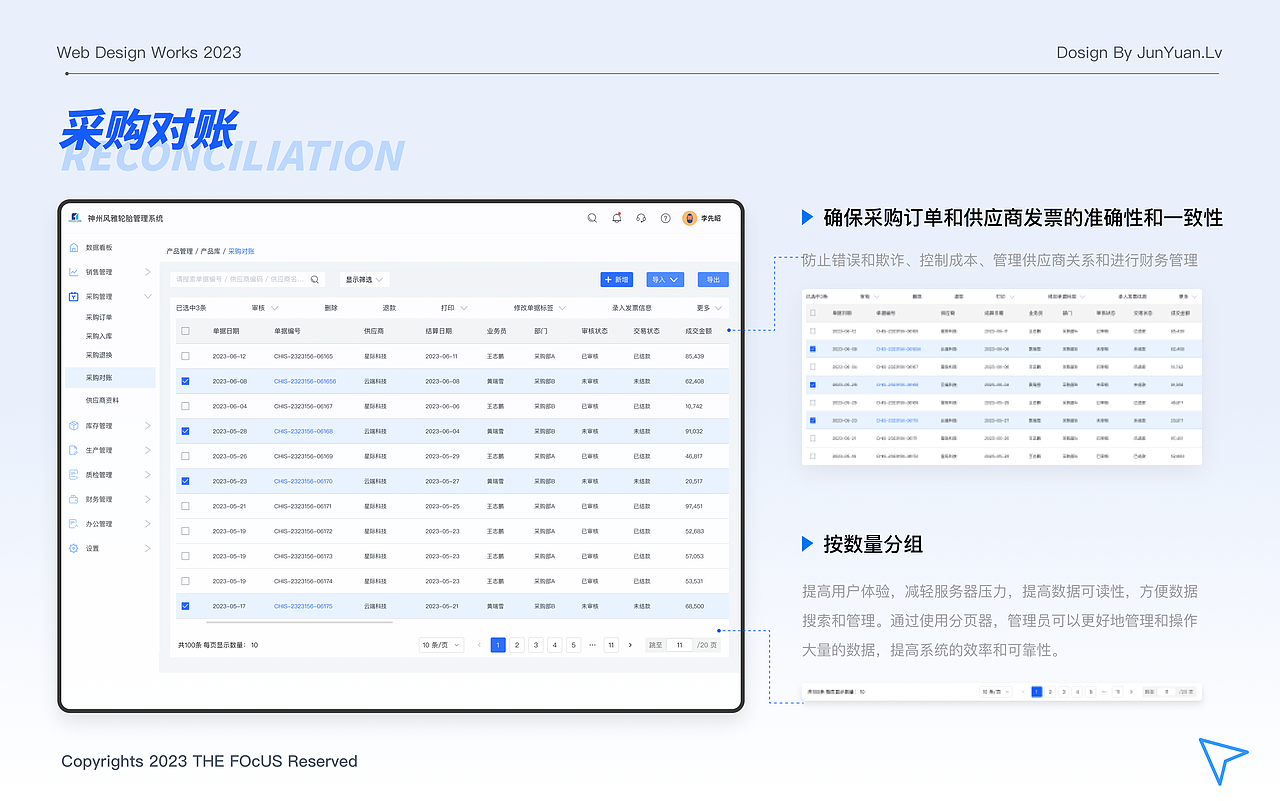Check the row dated 2023-06-12
The width and height of the screenshot is (1280, 801).
(x=185, y=356)
